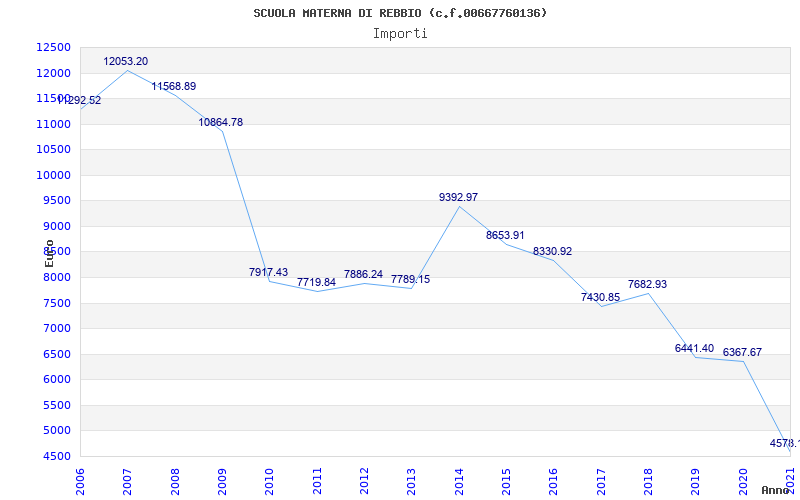This screenshot has height=500, width=800.
Task: Click y-axis tick 10000
Action: (53, 175)
